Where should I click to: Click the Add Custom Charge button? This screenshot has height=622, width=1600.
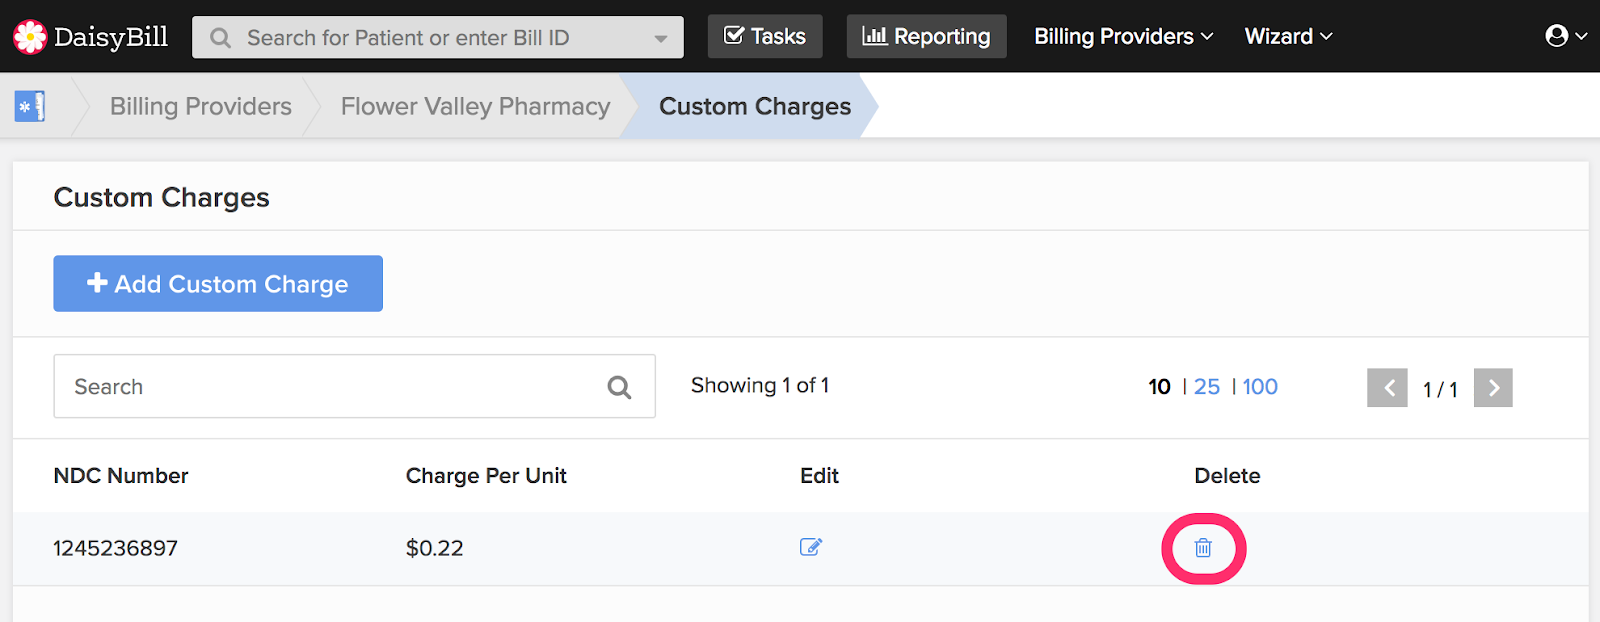[x=218, y=284]
